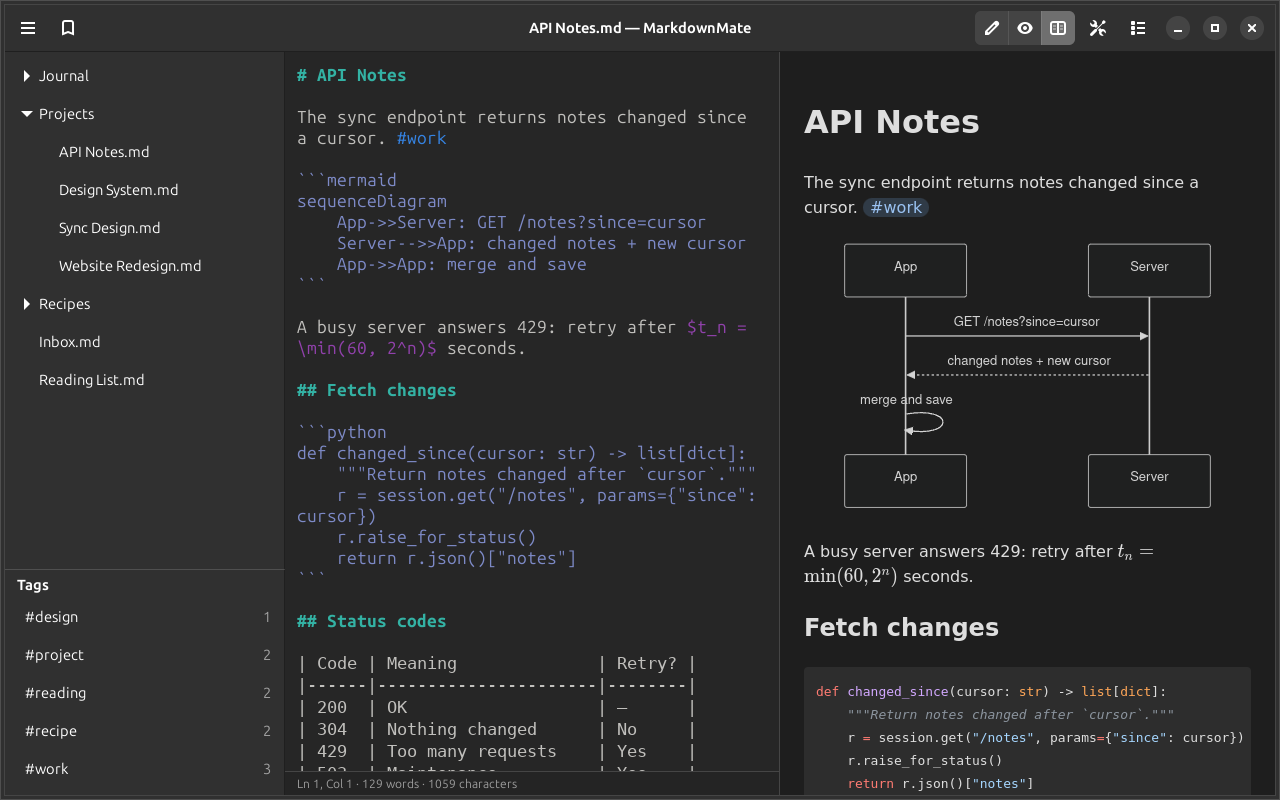Screen dimensions: 1280x800
Task: Filter notes by the #project tag
Action: tap(145, 655)
